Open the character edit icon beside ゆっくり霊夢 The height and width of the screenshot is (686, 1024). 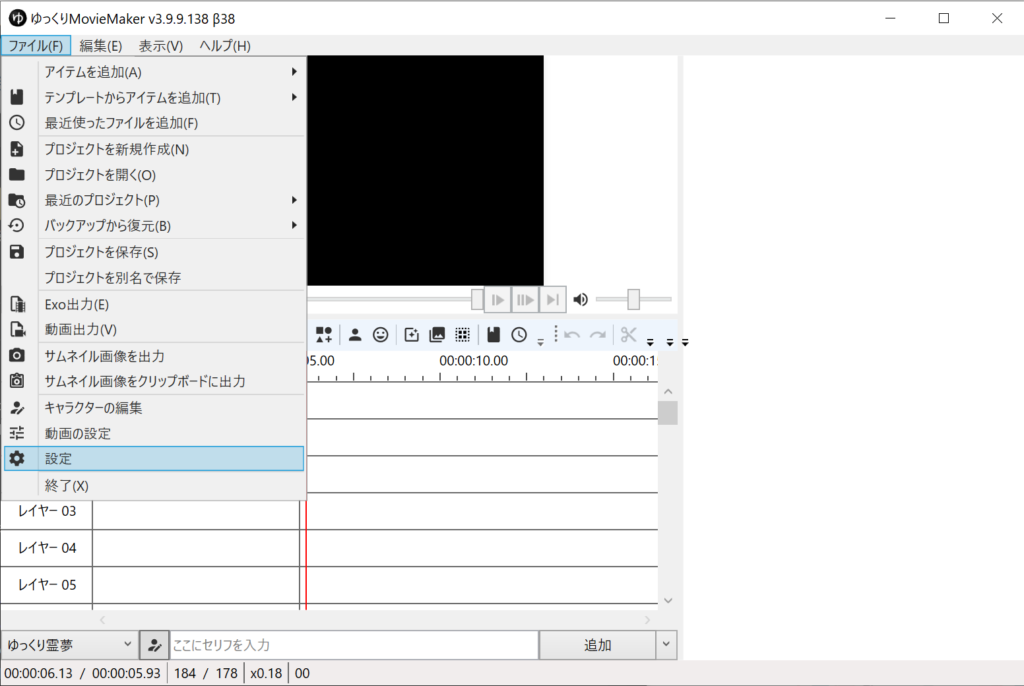click(155, 645)
